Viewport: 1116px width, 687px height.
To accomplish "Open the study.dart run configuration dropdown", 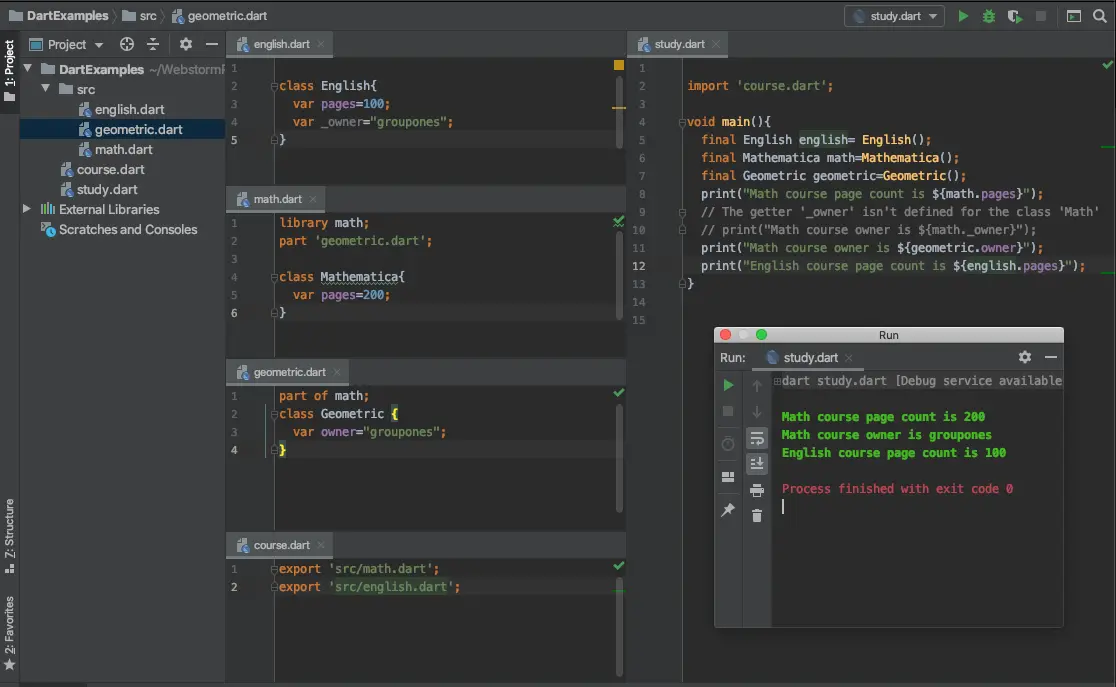I will coord(894,16).
